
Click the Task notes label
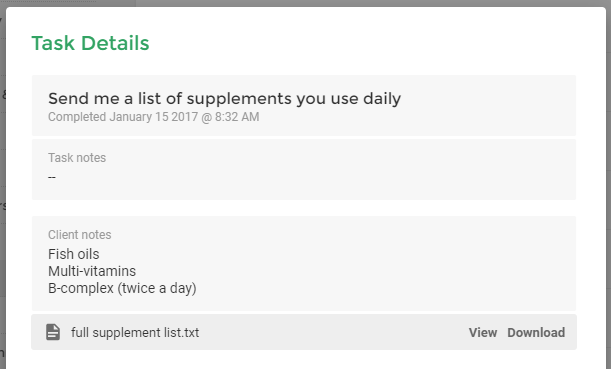pos(77,157)
